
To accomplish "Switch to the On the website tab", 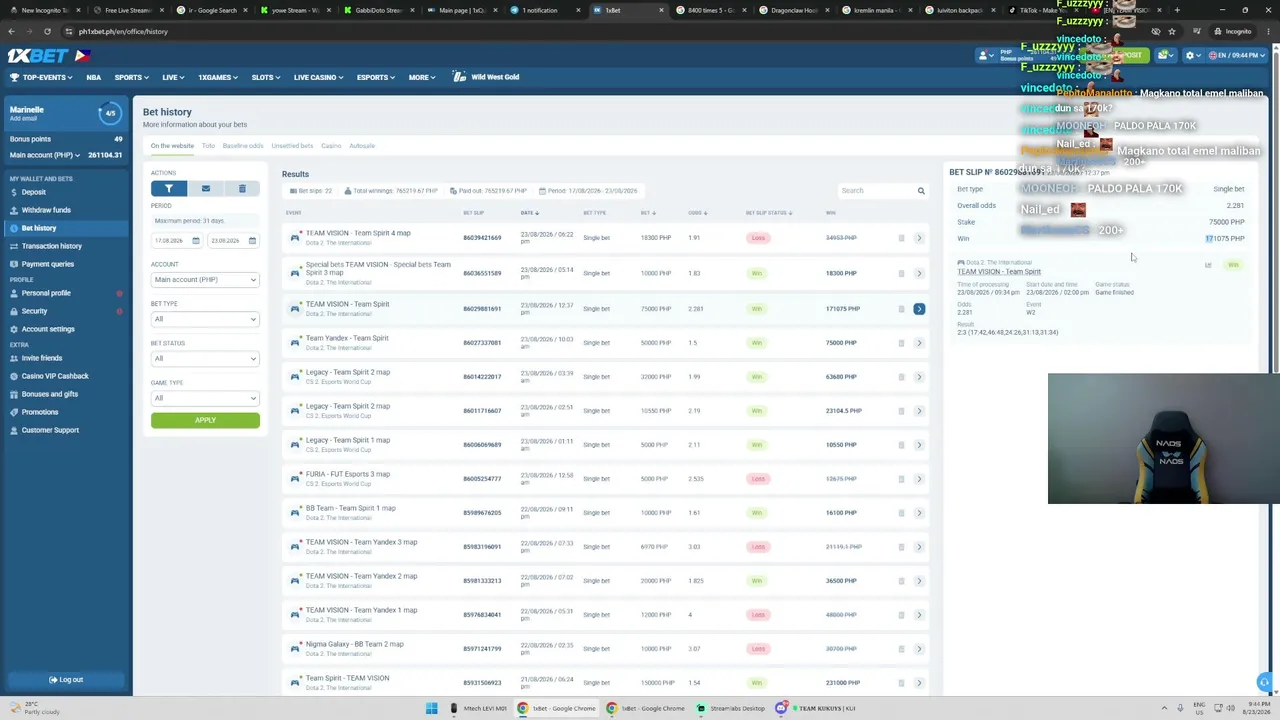I will 172,146.
